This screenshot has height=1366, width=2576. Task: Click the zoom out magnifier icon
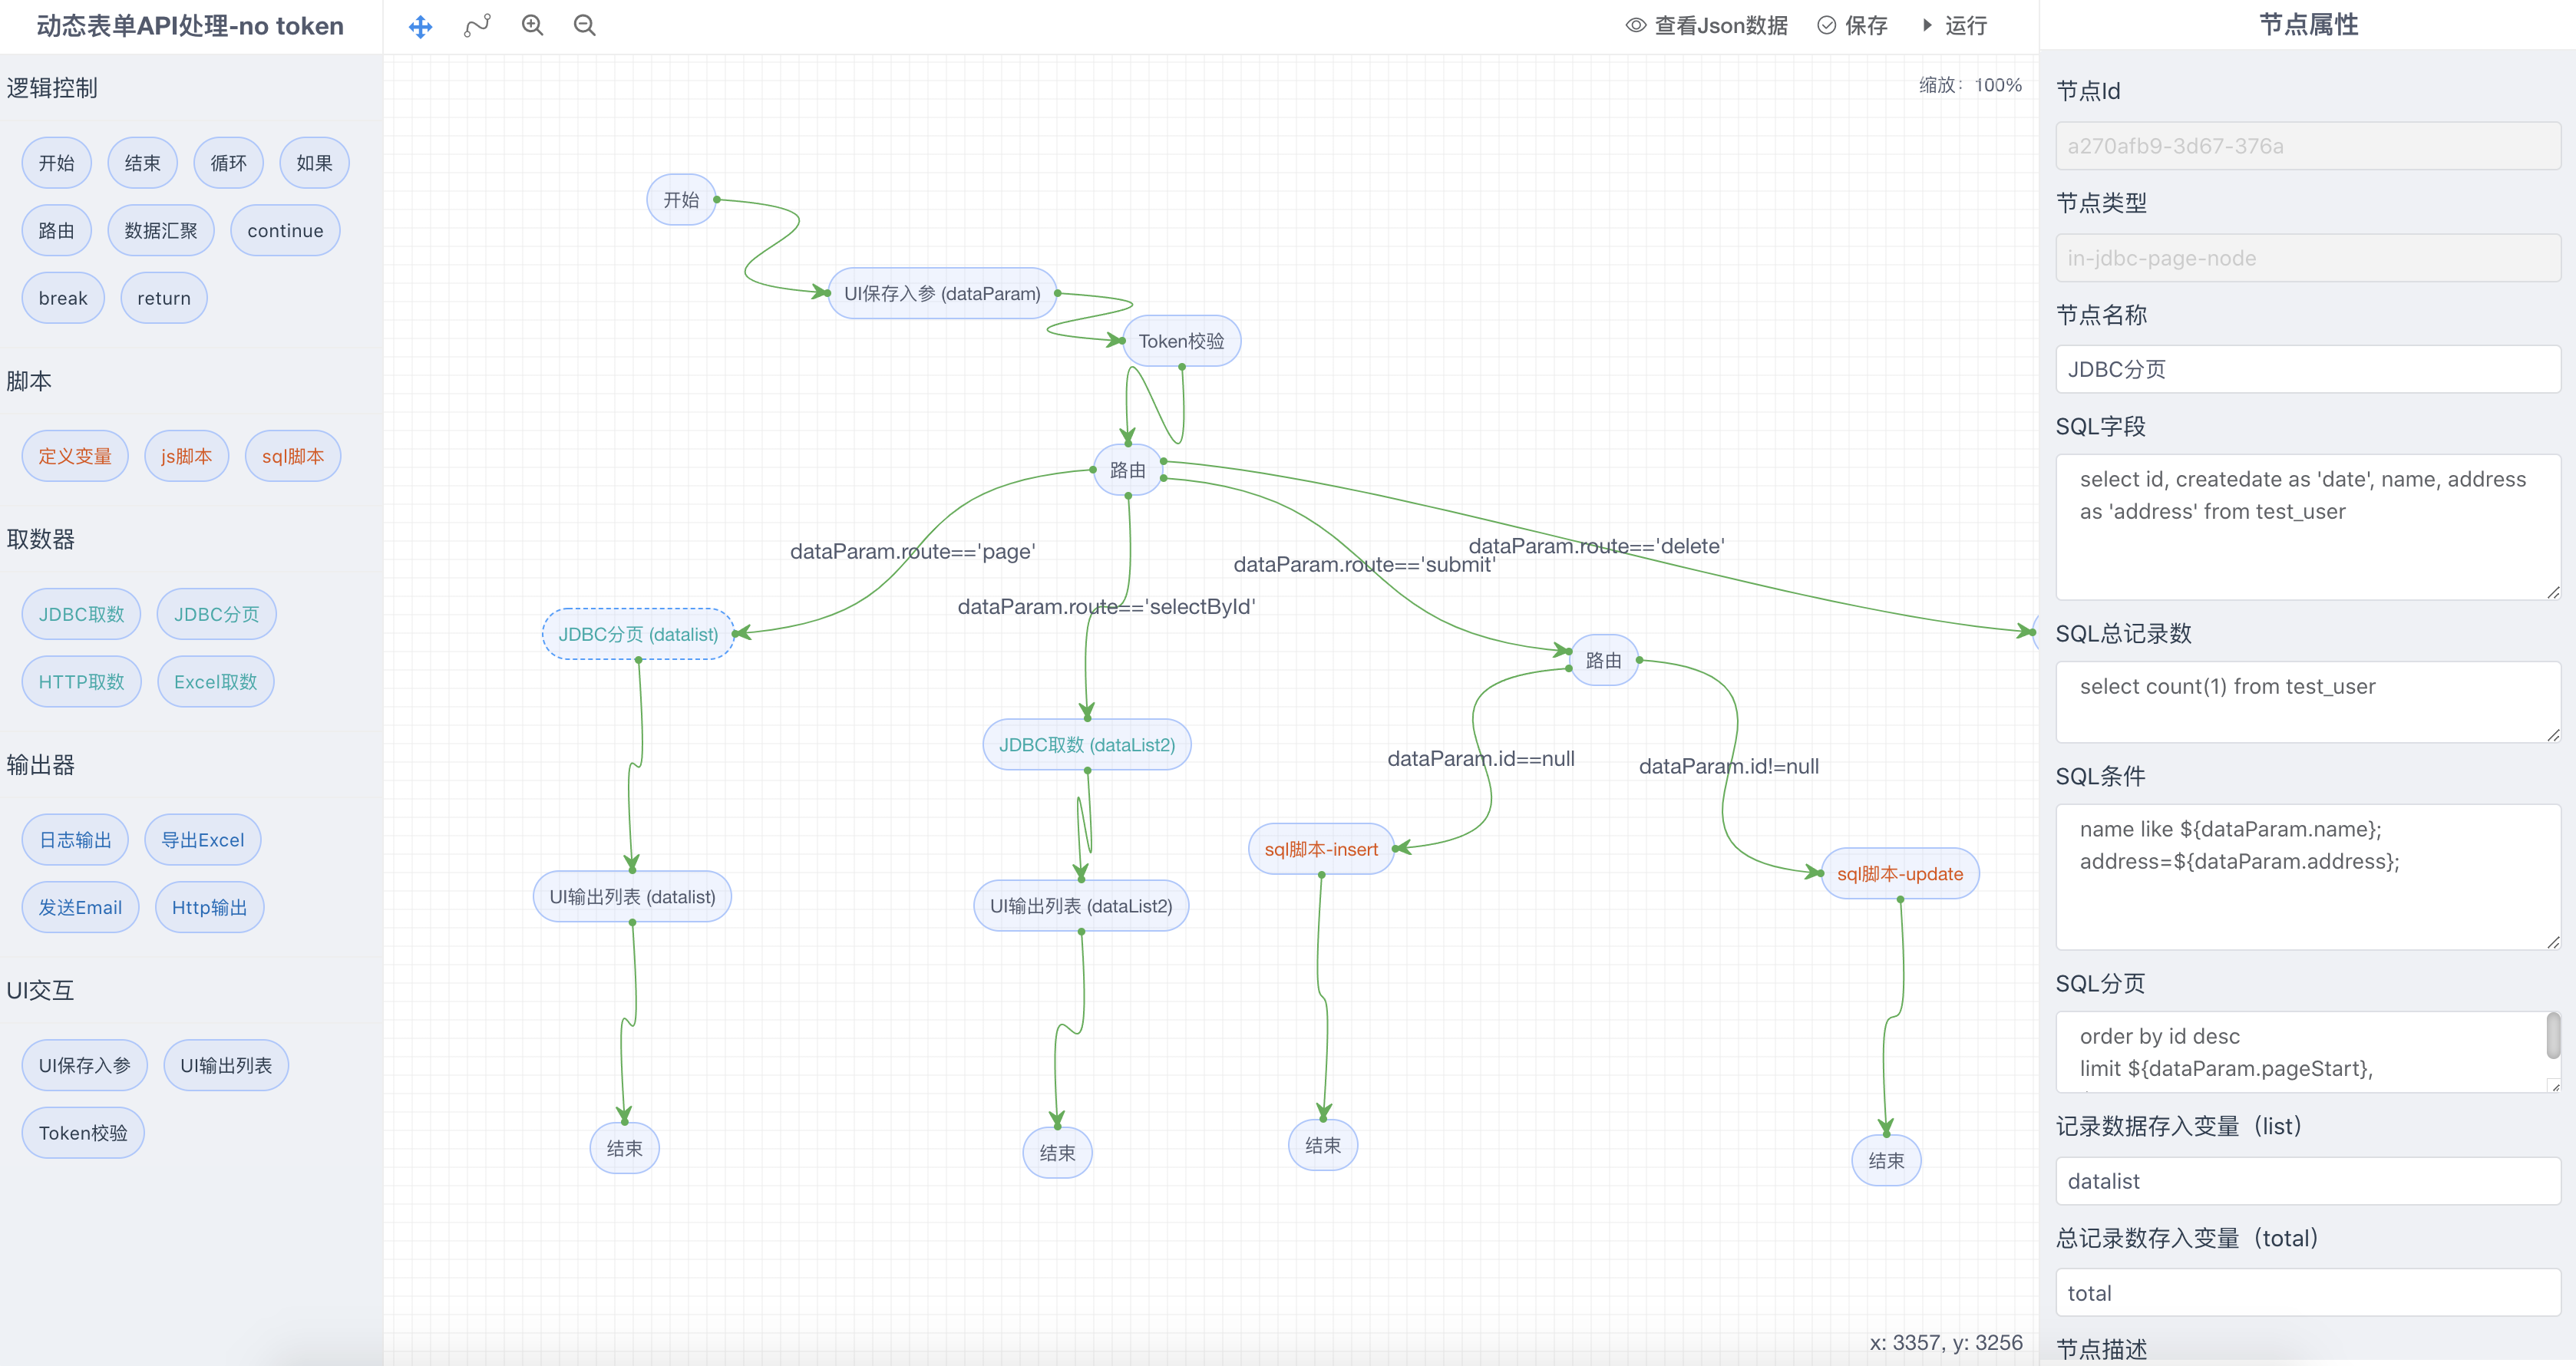585,26
